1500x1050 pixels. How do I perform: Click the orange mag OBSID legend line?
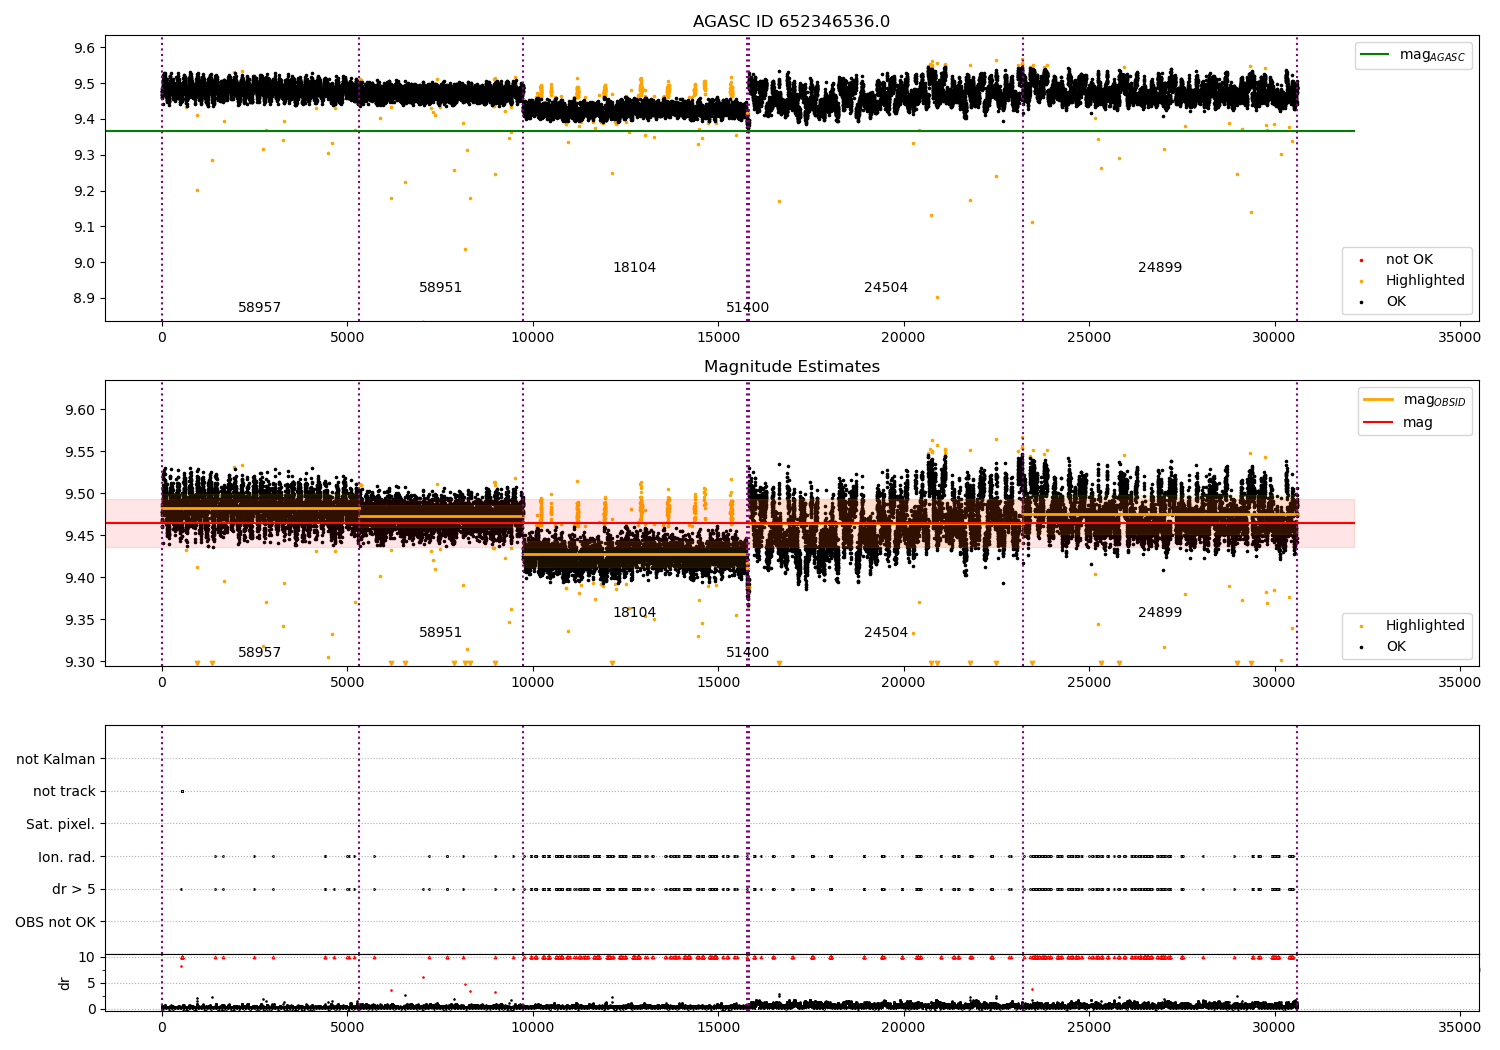[x=1378, y=400]
